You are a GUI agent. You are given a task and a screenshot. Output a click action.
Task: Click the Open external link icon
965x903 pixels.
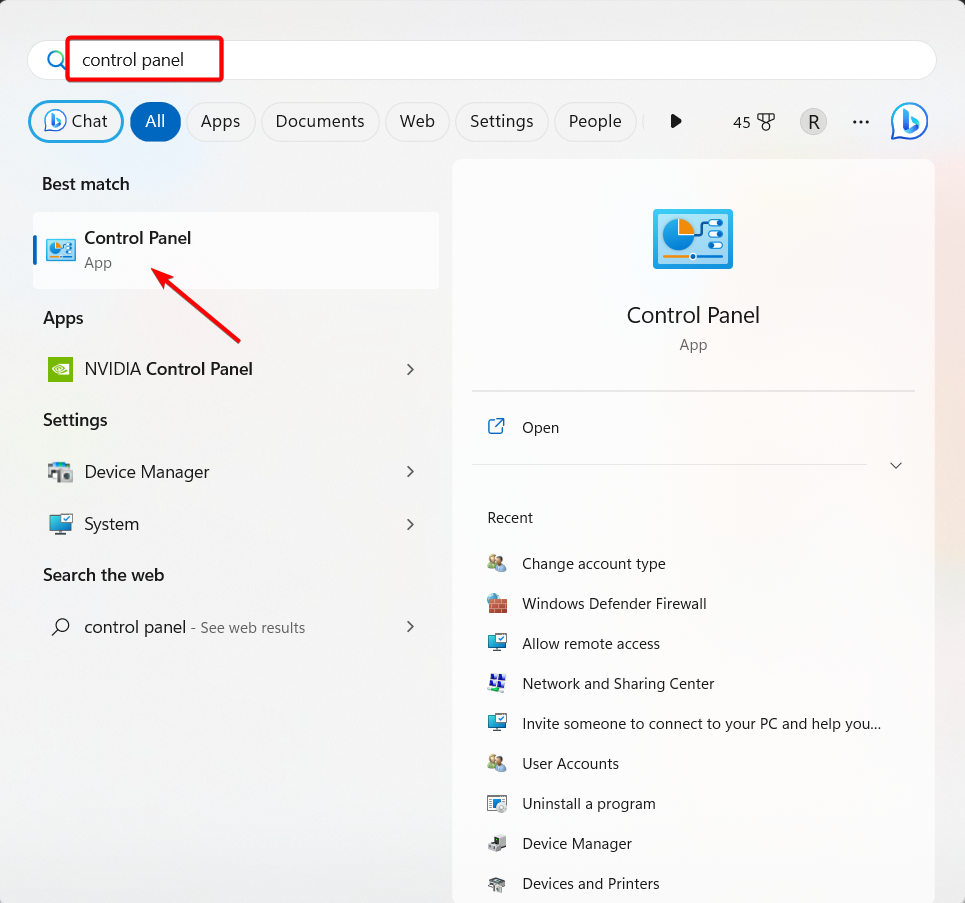pyautogui.click(x=496, y=427)
